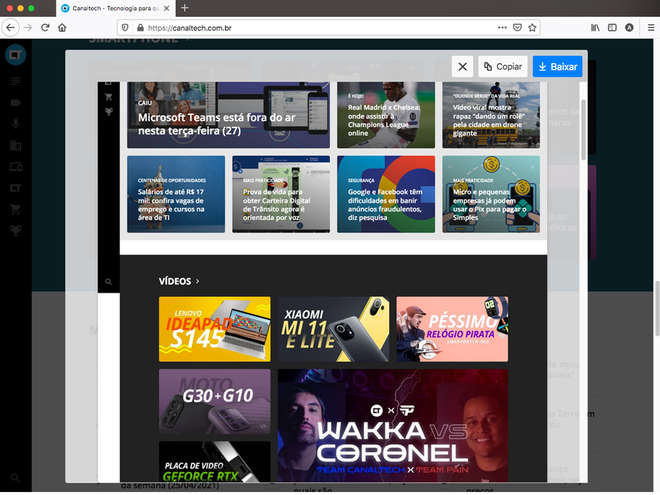The image size is (660, 495).
Task: Download the screenshot with Baixar
Action: 557,67
